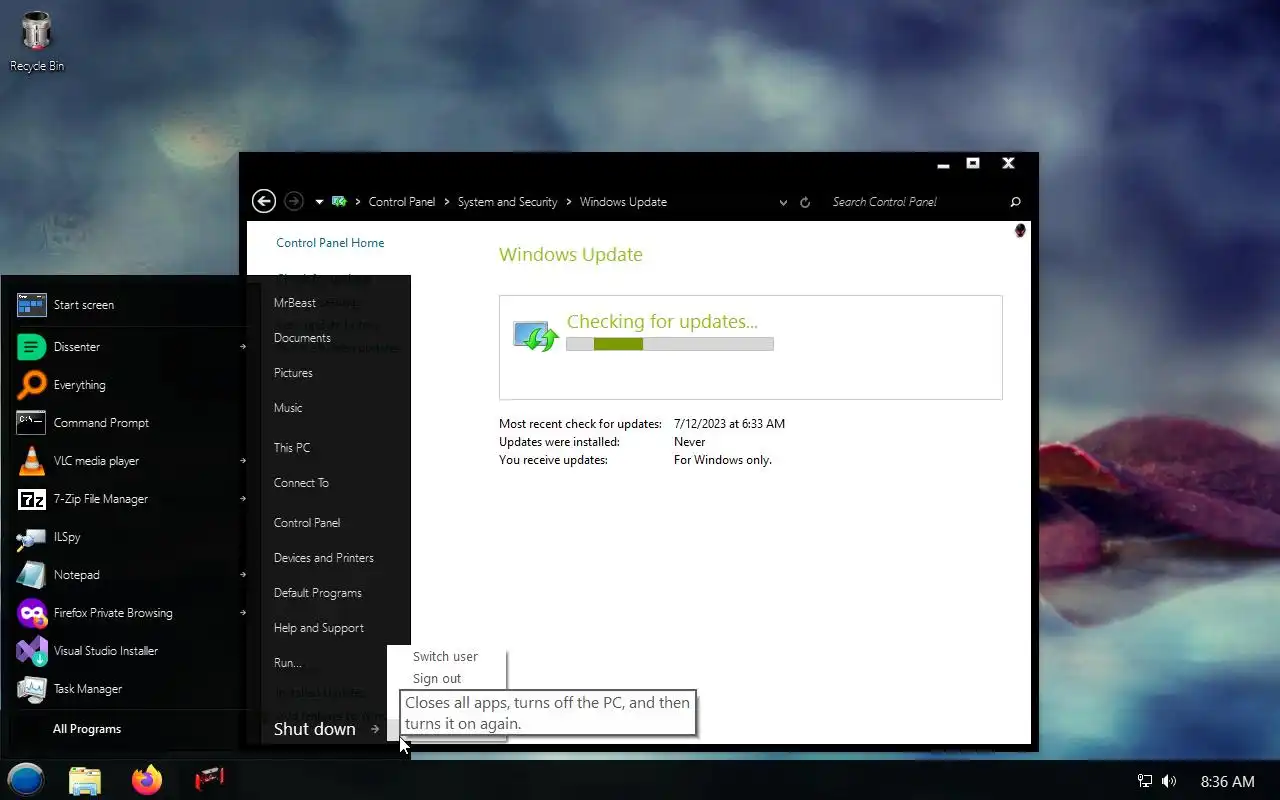Screen dimensions: 1280x800
Task: Select Switch user option
Action: [x=446, y=657]
